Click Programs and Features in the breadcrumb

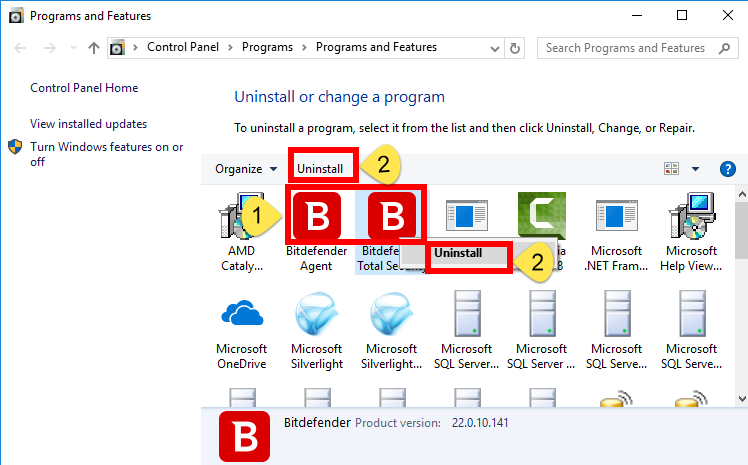click(376, 47)
